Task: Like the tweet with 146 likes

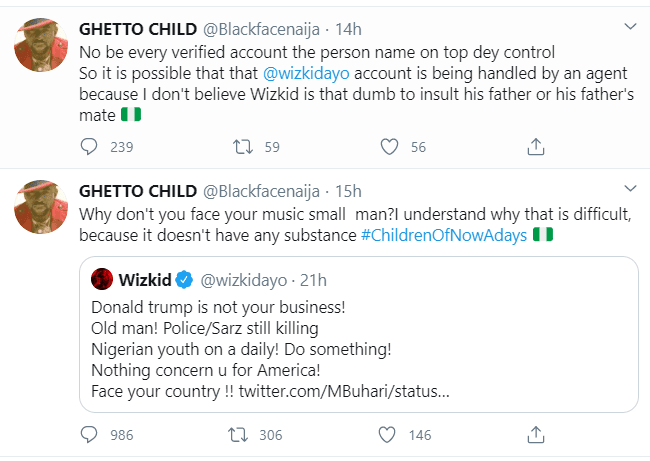Action: point(389,434)
